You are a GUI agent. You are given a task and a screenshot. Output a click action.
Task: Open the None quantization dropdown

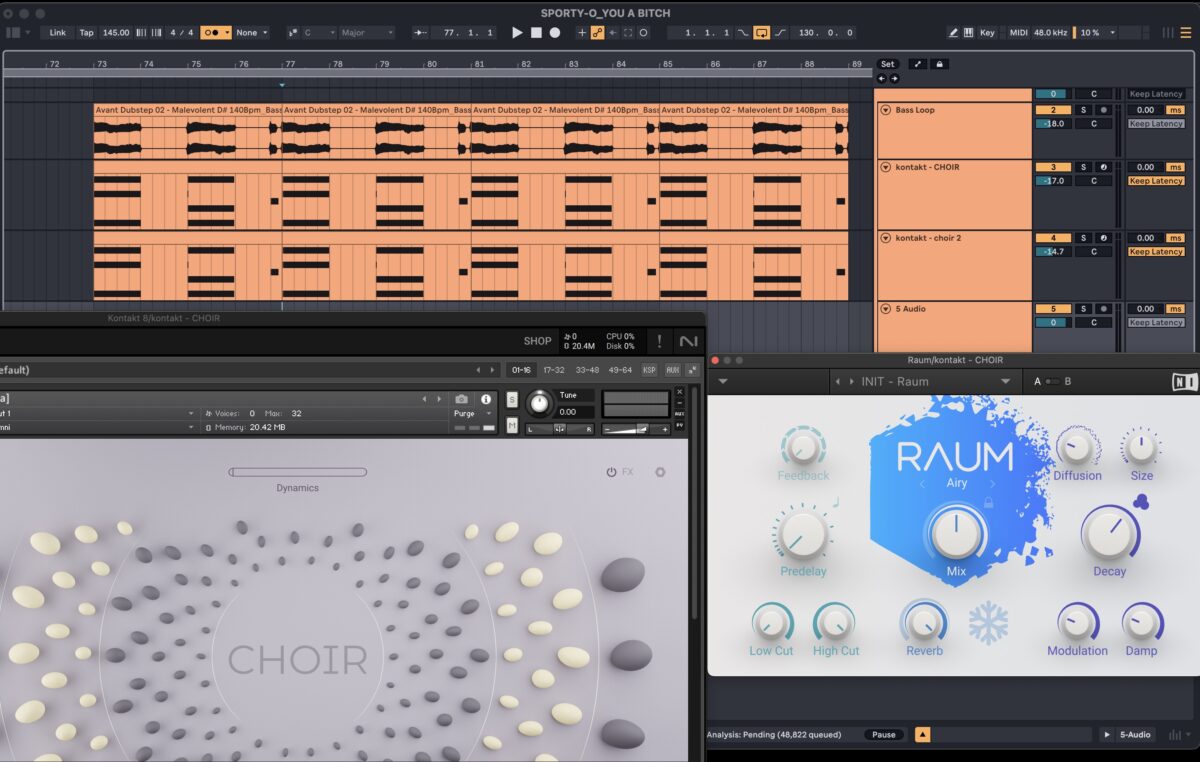(x=251, y=32)
